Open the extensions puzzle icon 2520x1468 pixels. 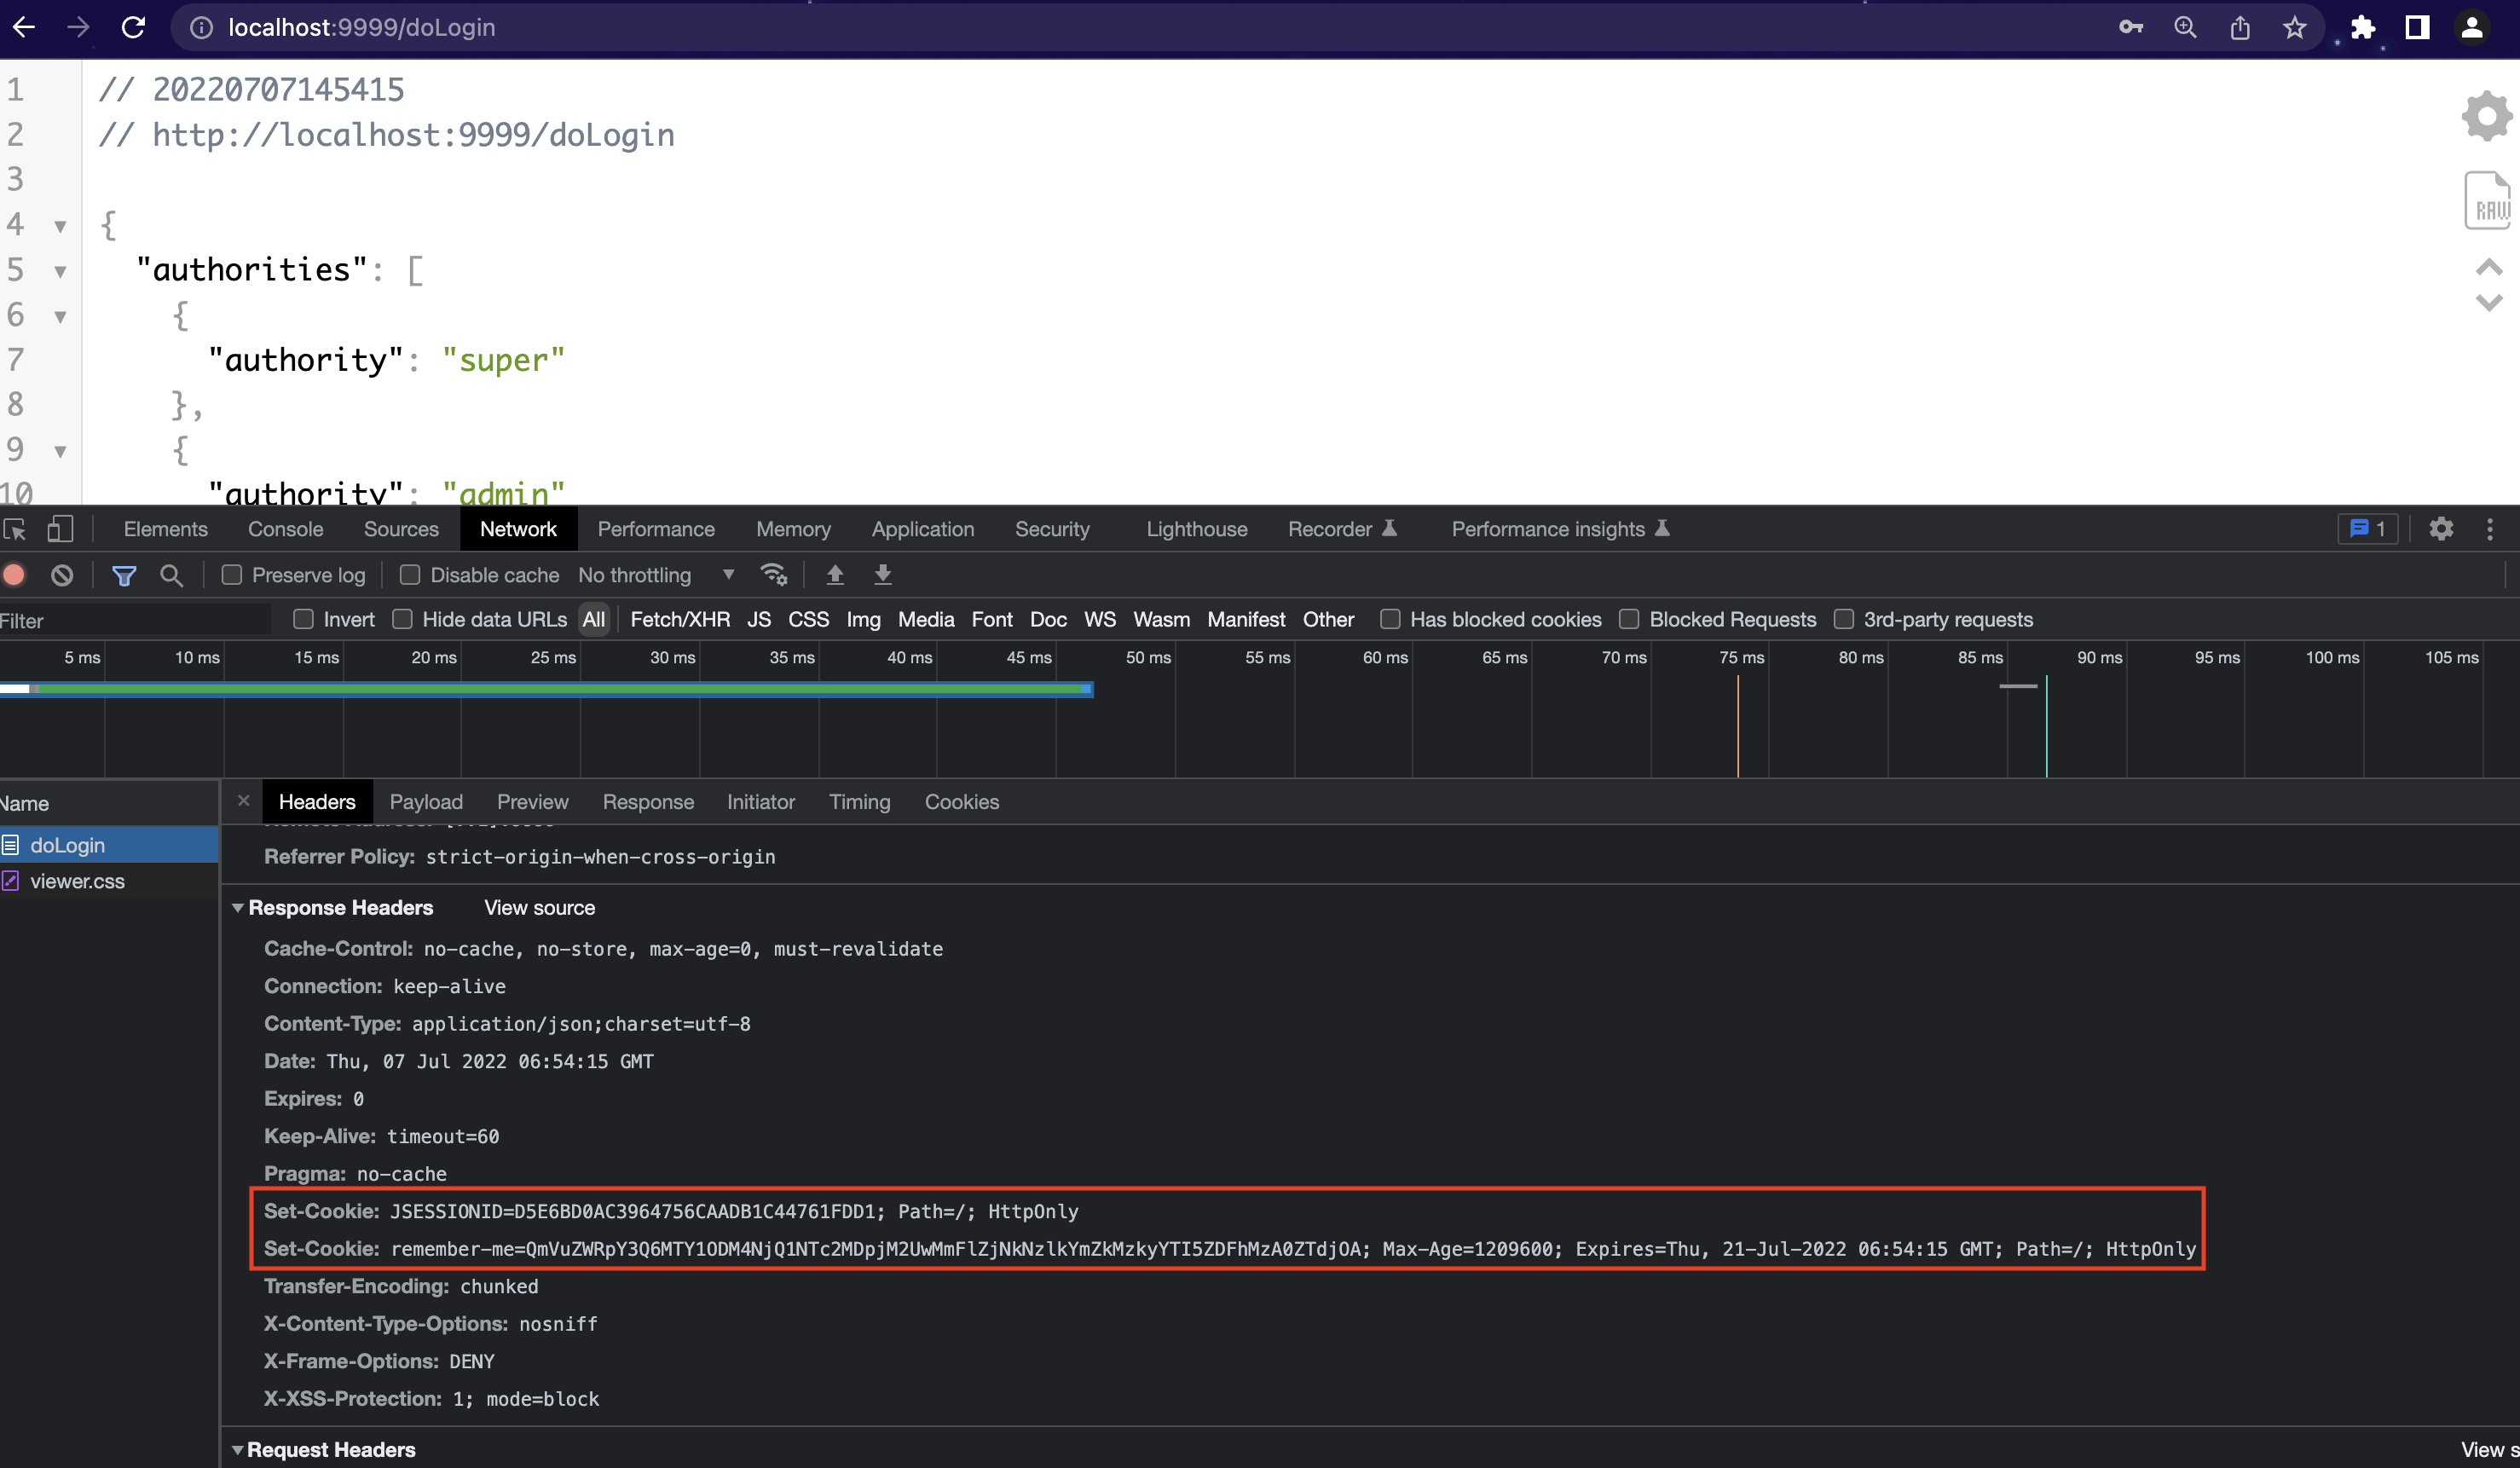2363,27
